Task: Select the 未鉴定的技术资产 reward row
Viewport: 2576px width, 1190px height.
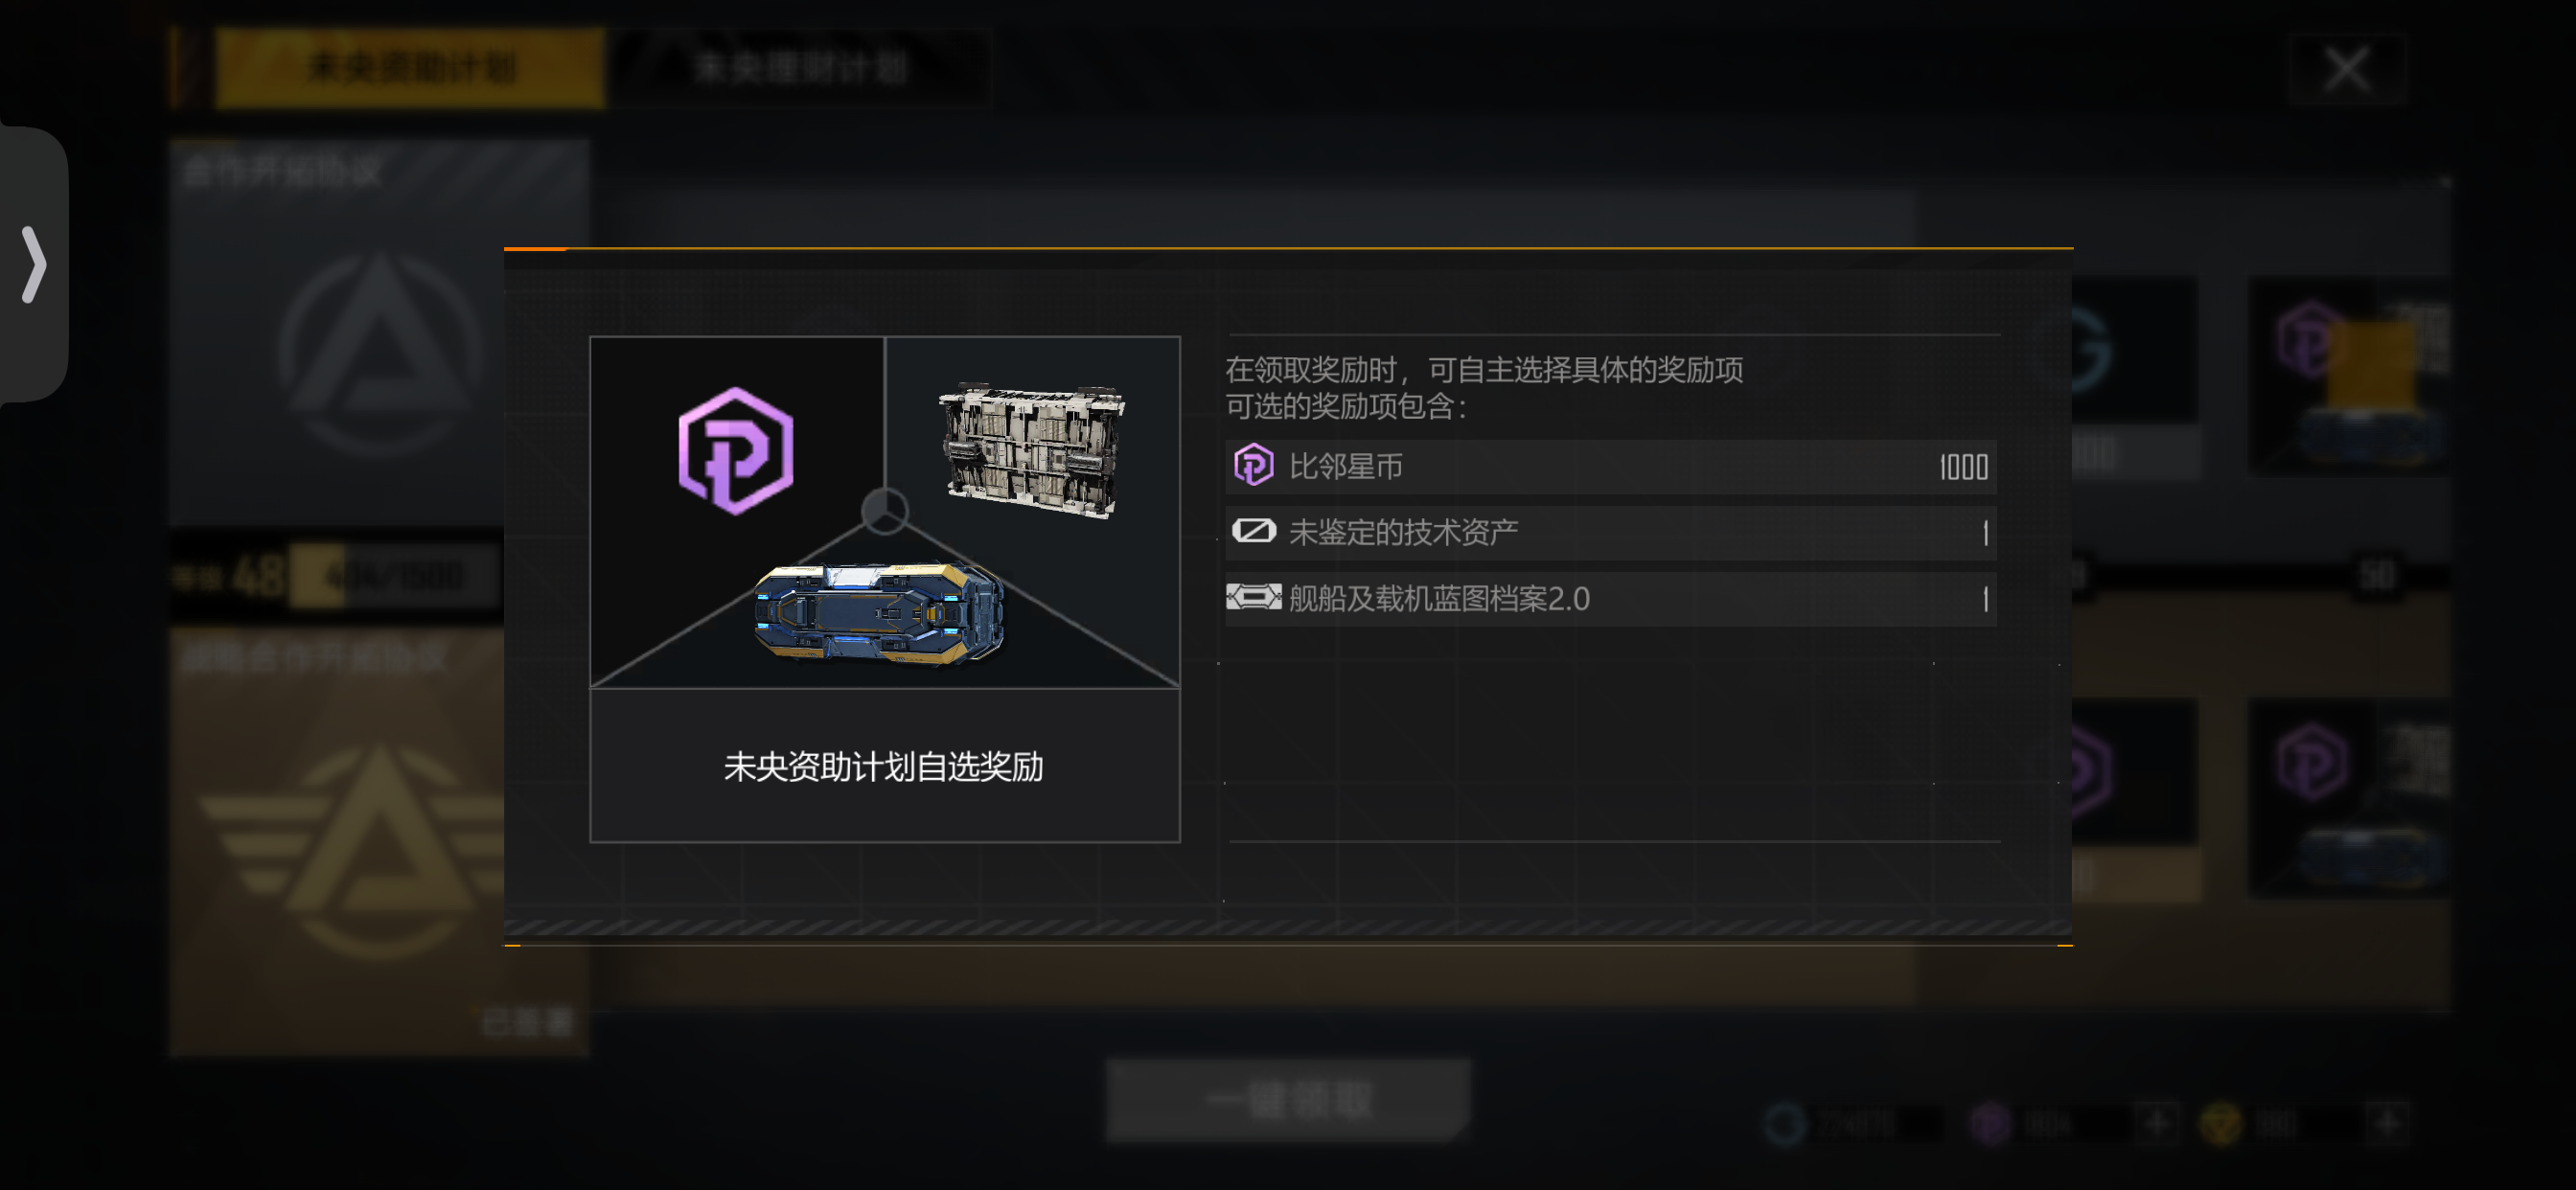Action: [1610, 532]
